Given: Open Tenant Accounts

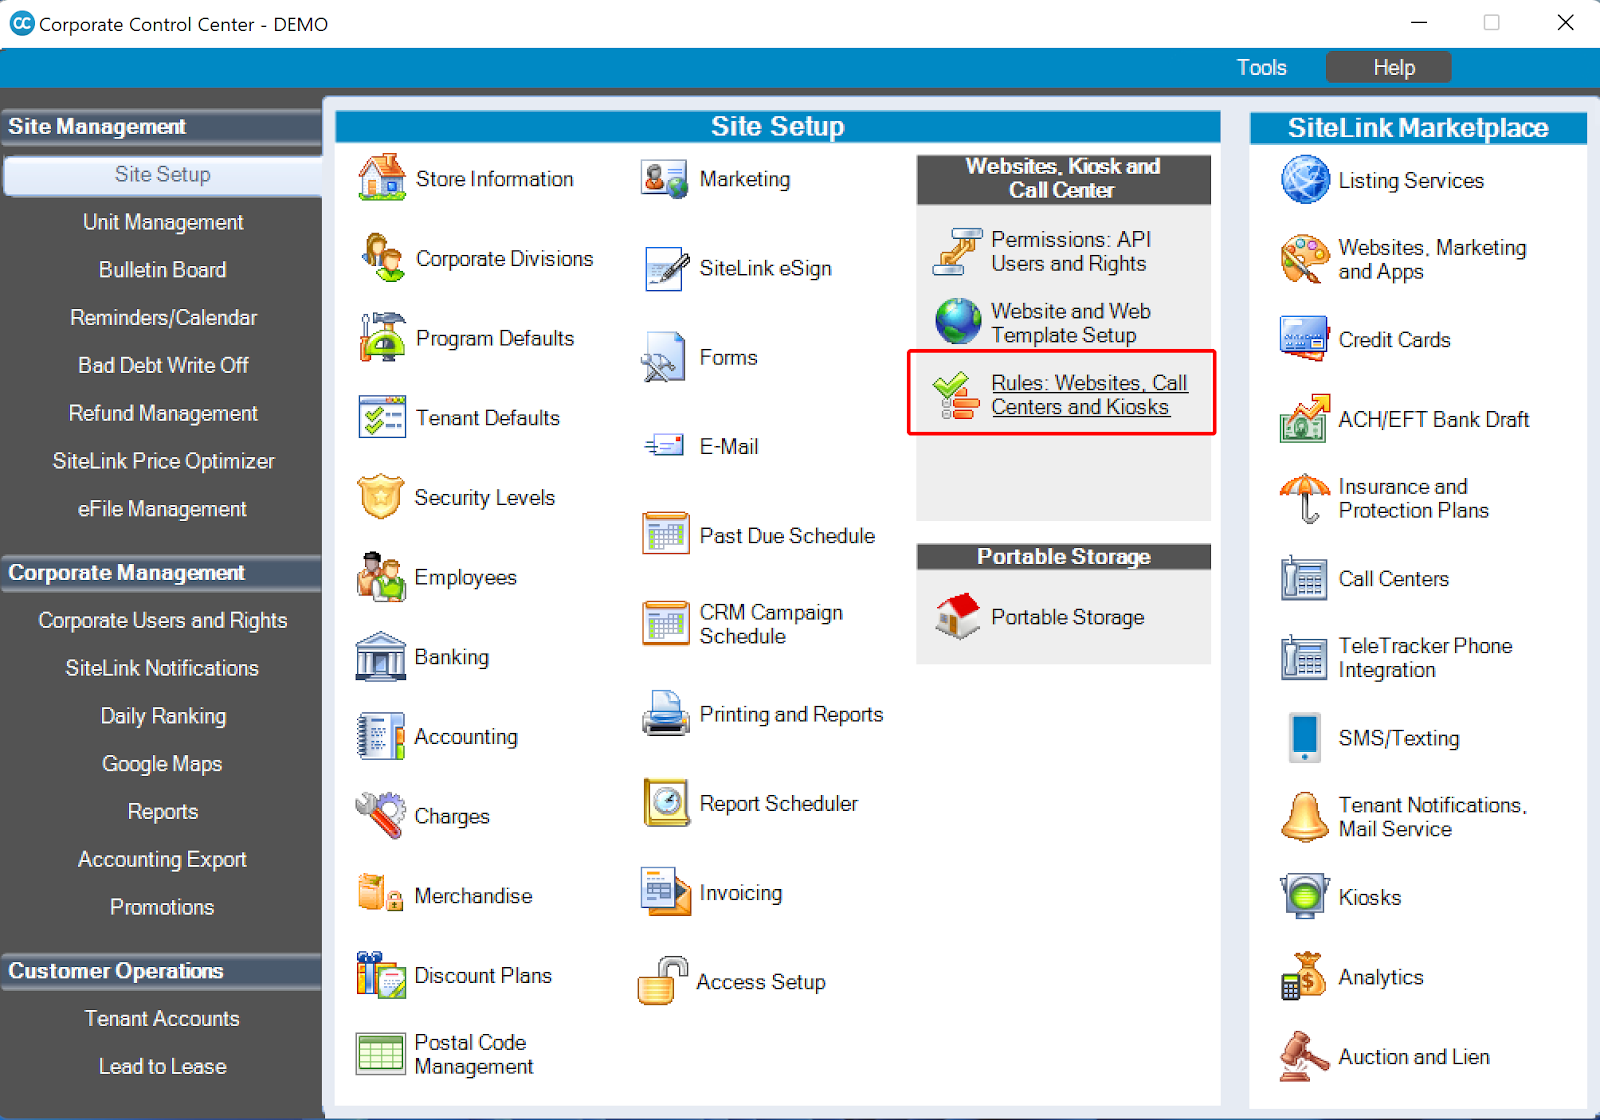Looking at the screenshot, I should click(x=162, y=1019).
